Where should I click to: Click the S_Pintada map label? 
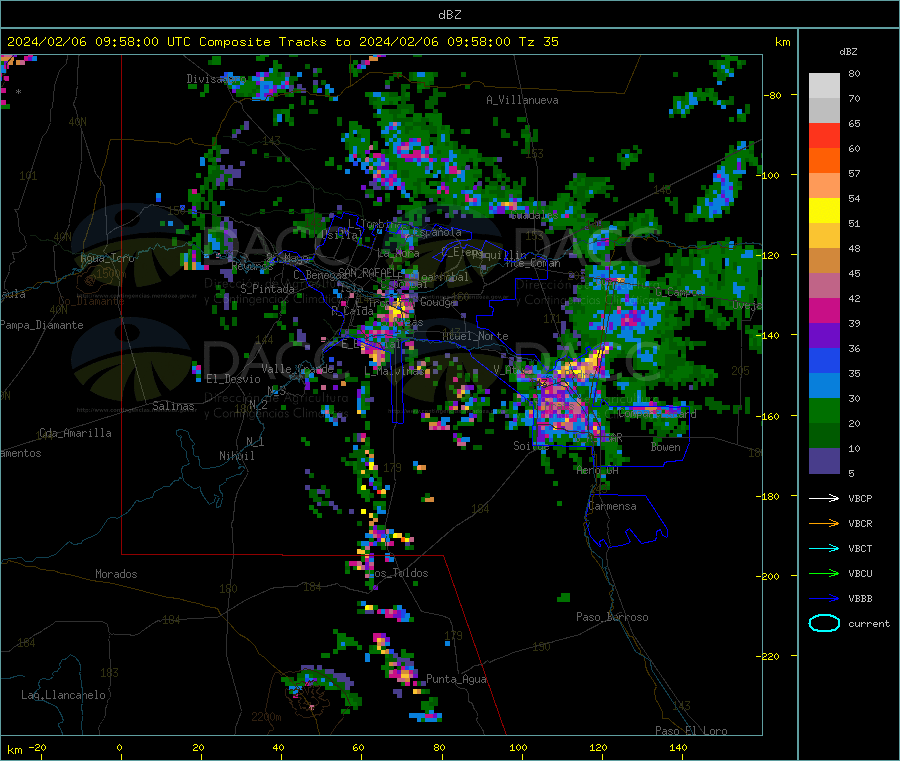click(267, 289)
